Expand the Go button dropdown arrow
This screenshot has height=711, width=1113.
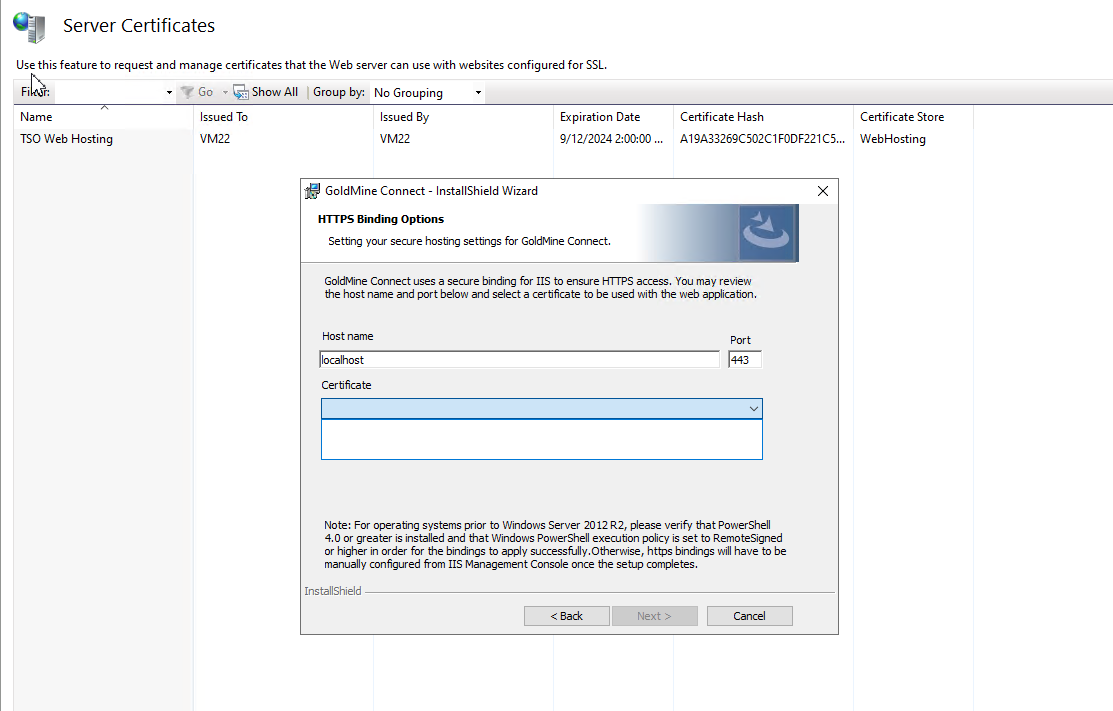coord(225,93)
